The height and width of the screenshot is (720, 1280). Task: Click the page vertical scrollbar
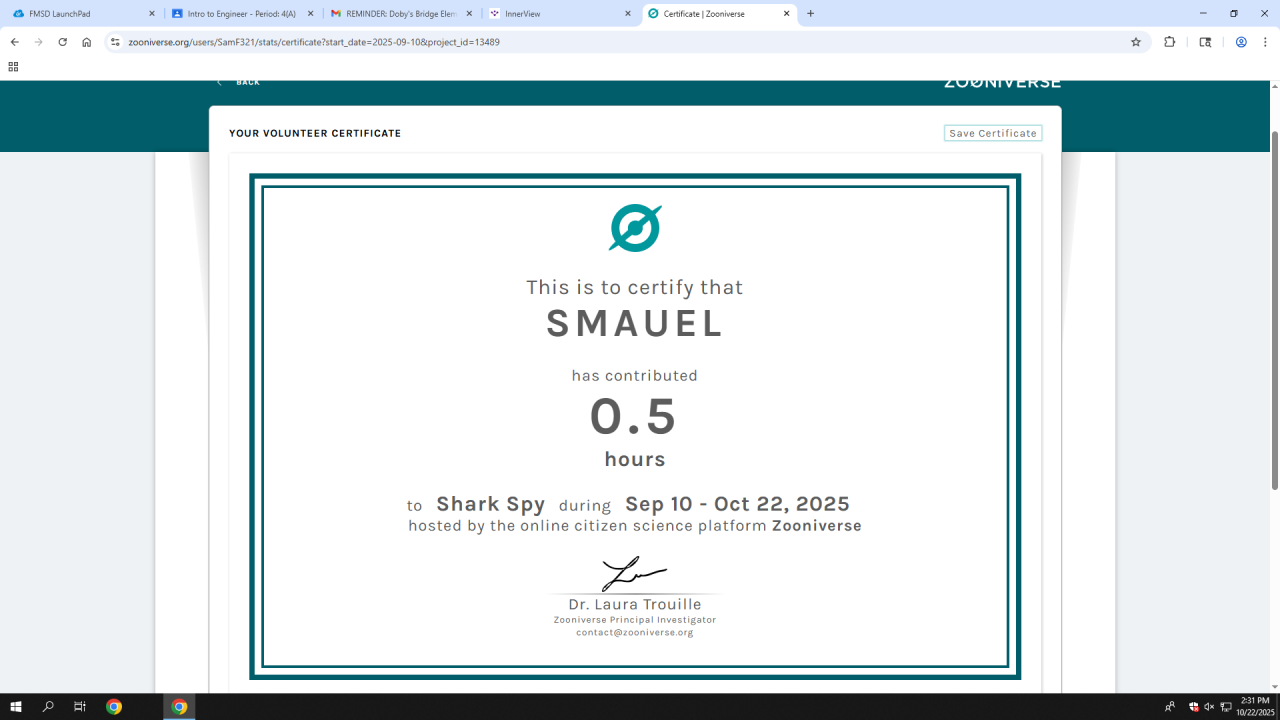pos(1274,310)
